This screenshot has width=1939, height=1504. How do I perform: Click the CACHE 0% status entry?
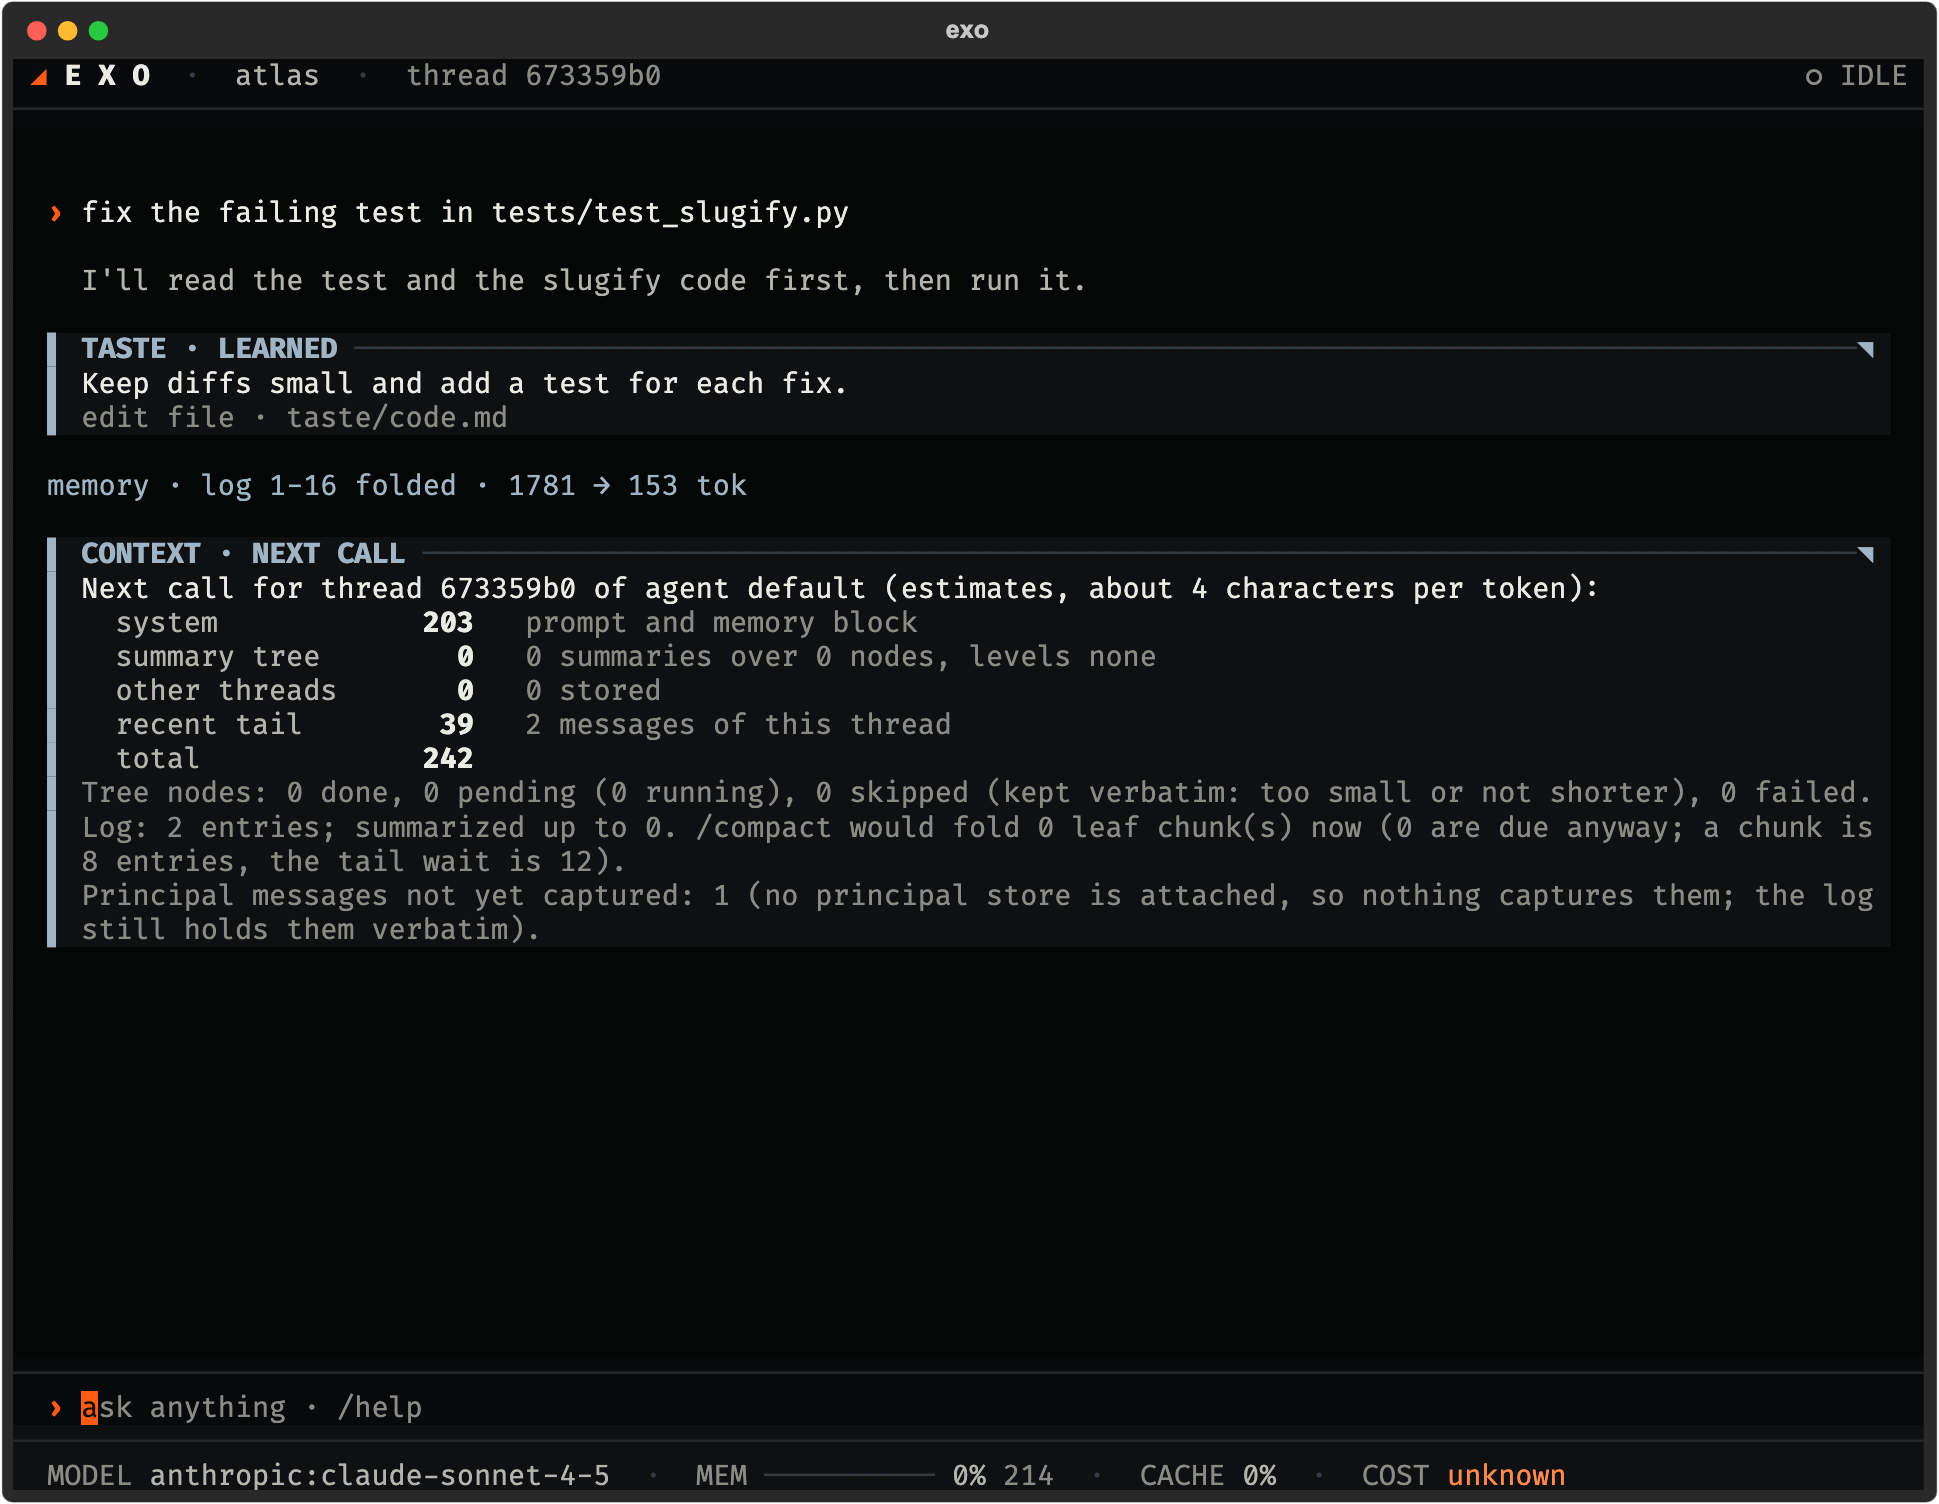point(1208,1475)
